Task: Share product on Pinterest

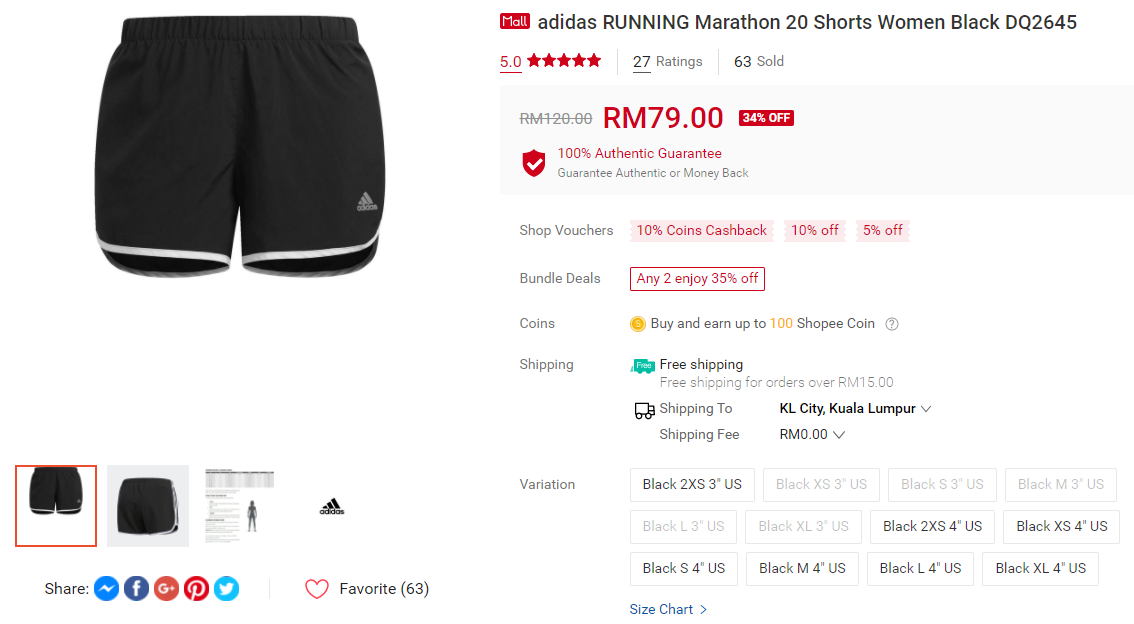Action: coord(197,589)
